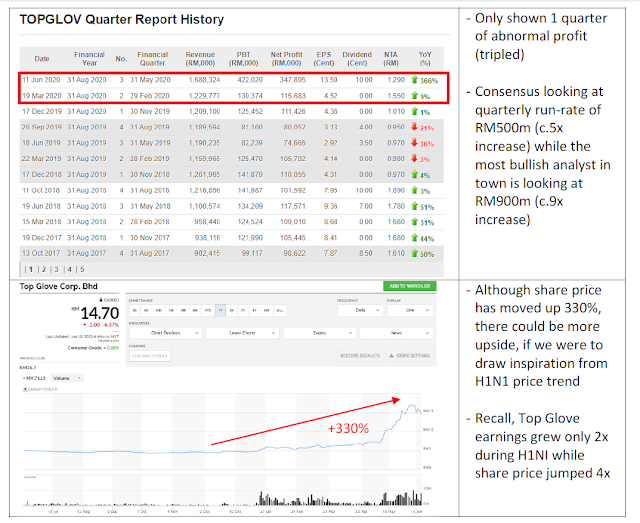The width and height of the screenshot is (640, 523).
Task: Select the YTD chart range
Action: (208, 310)
